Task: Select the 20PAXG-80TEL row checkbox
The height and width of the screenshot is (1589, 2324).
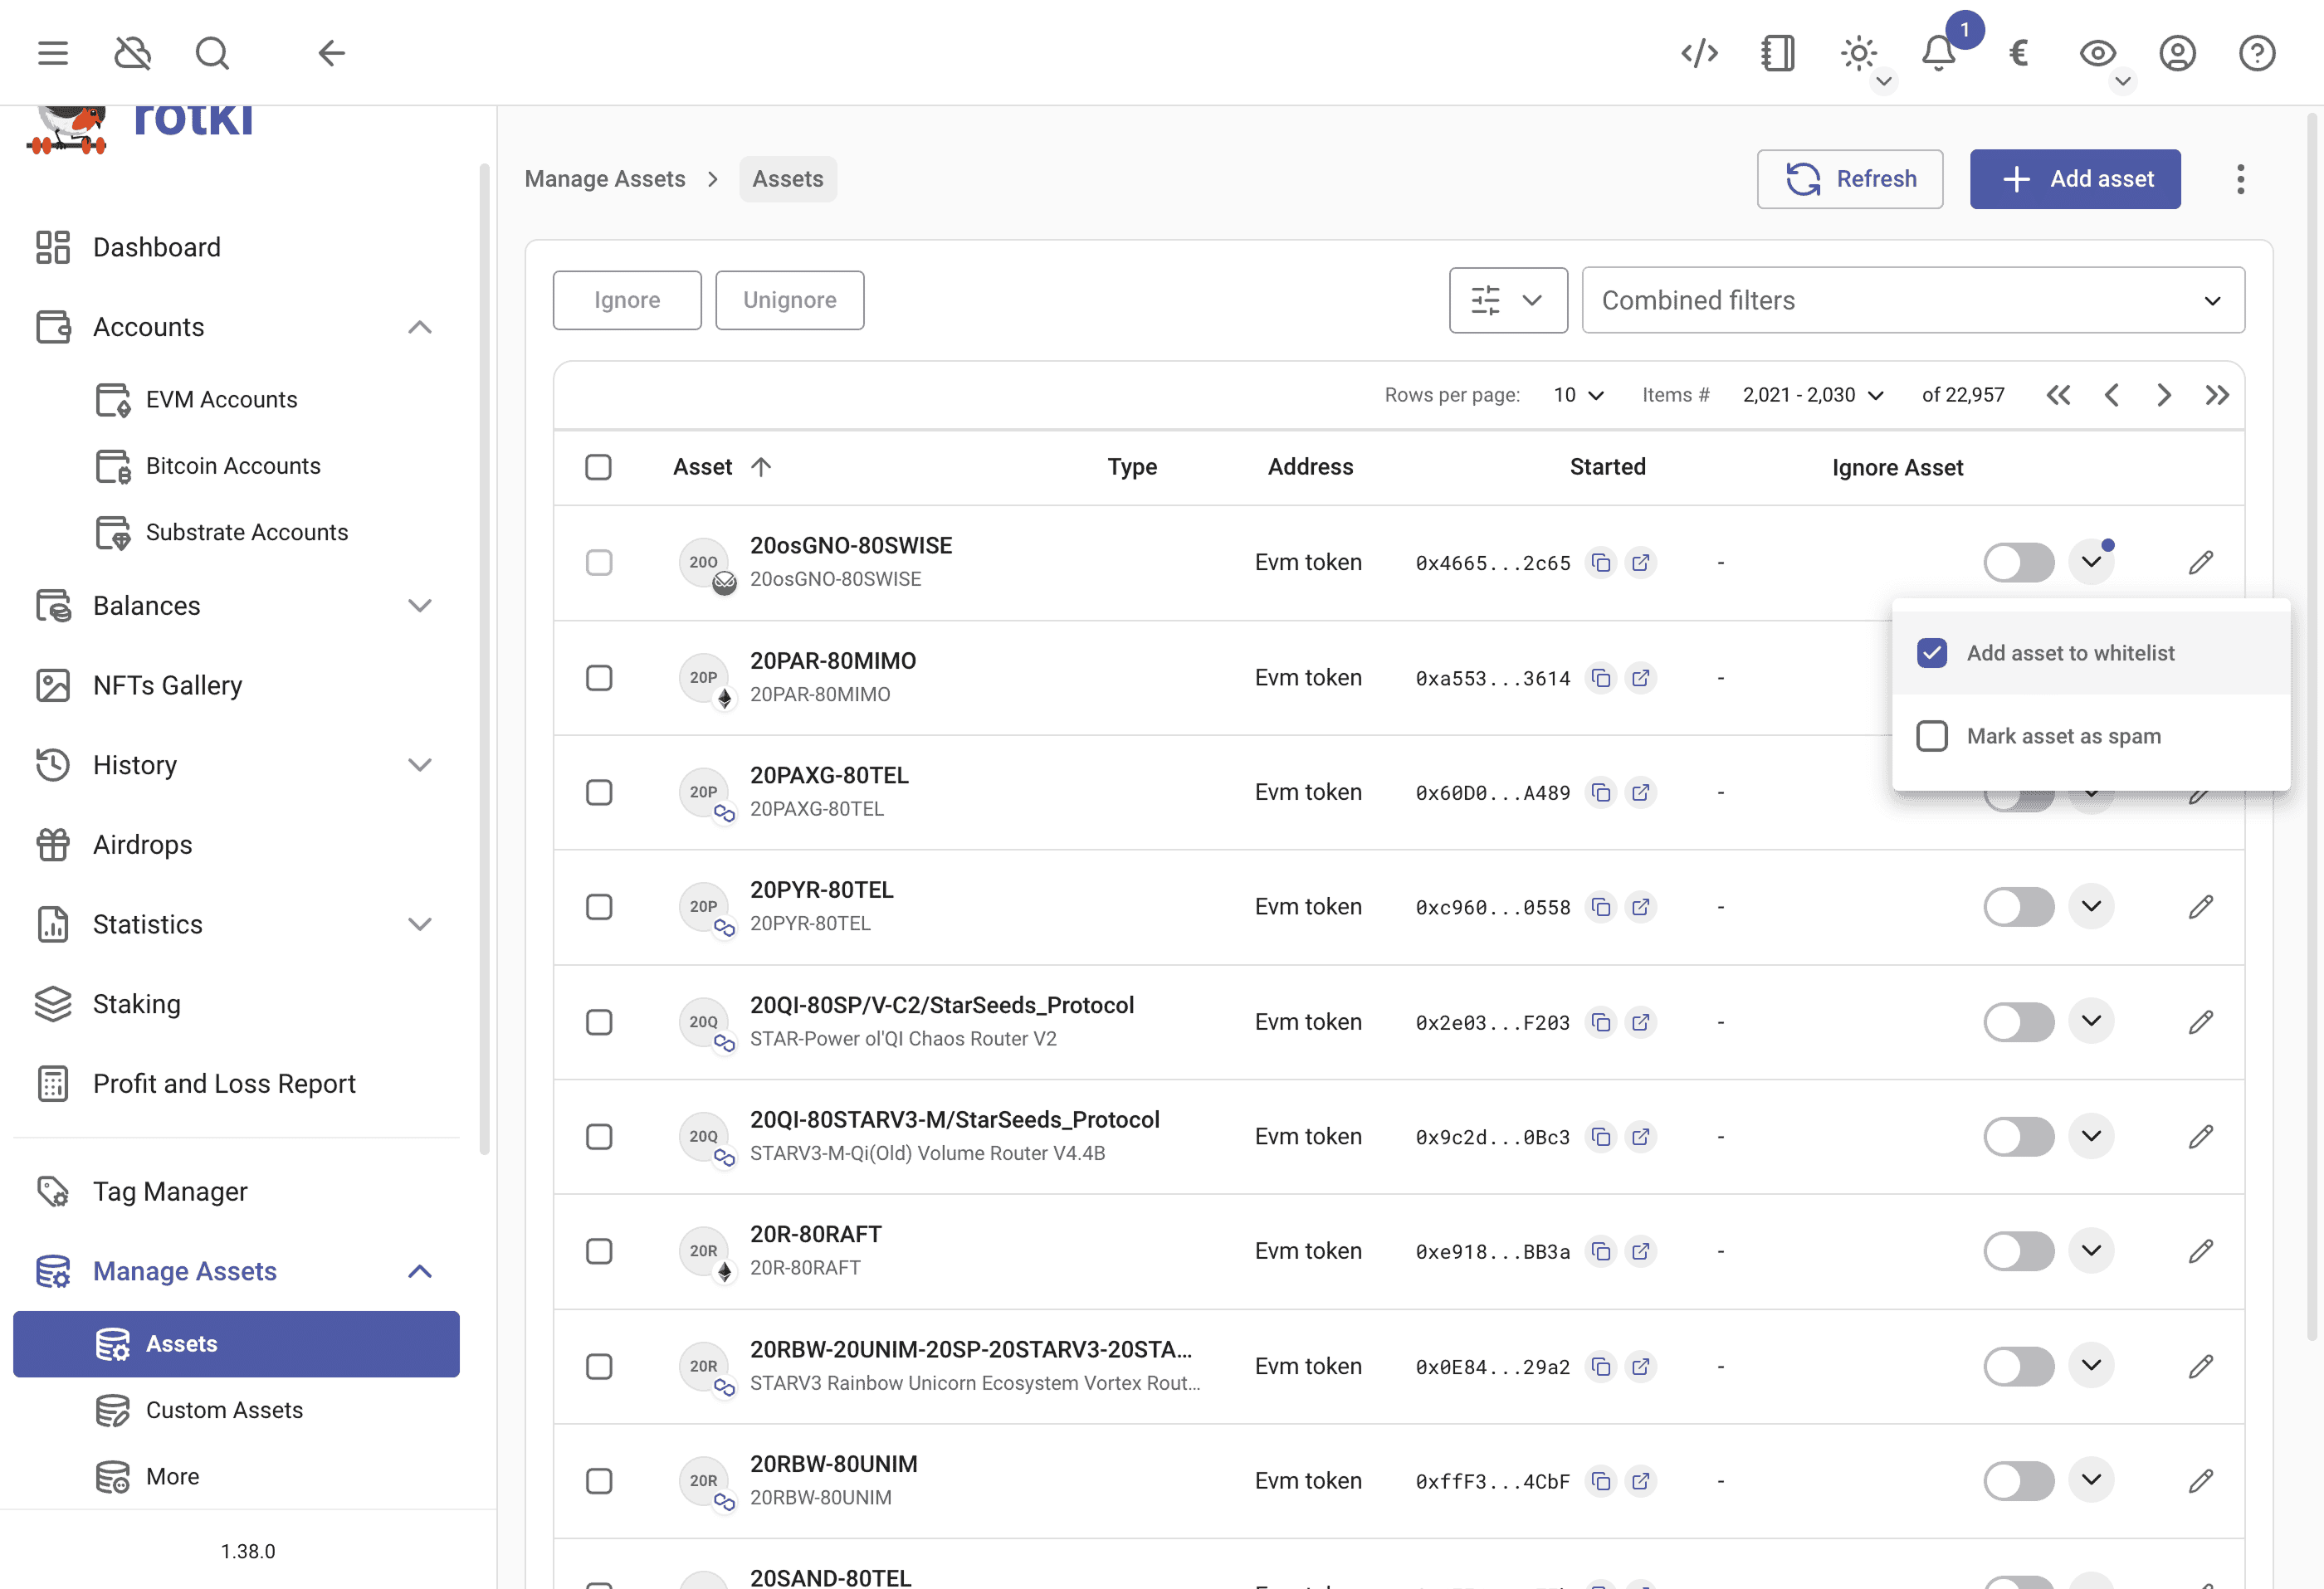Action: point(599,792)
